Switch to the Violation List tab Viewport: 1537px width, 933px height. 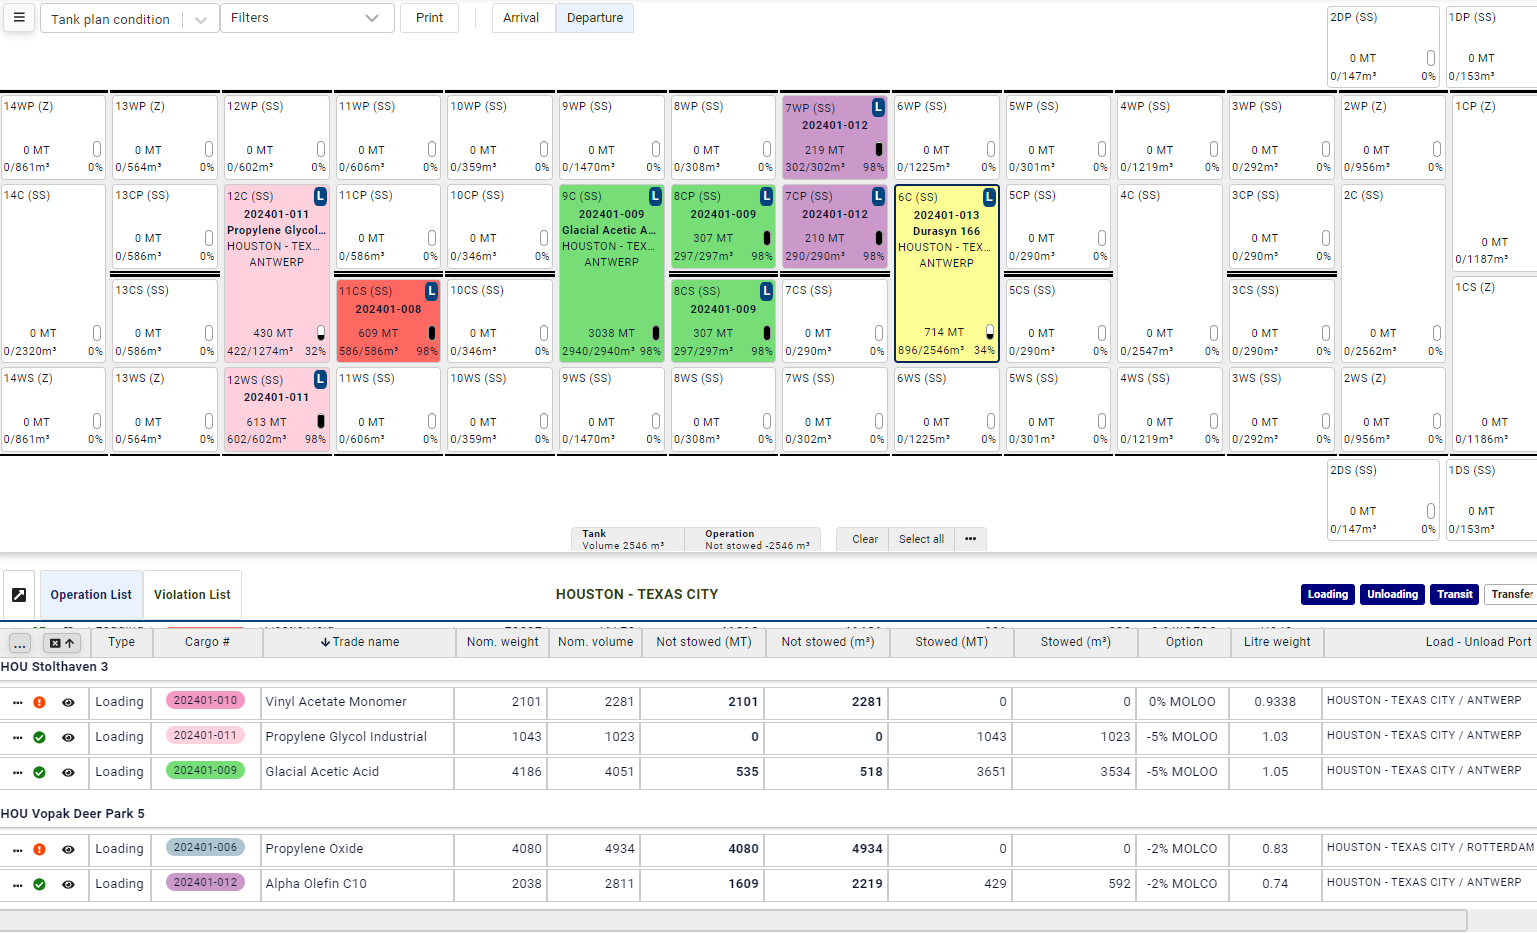coord(192,595)
